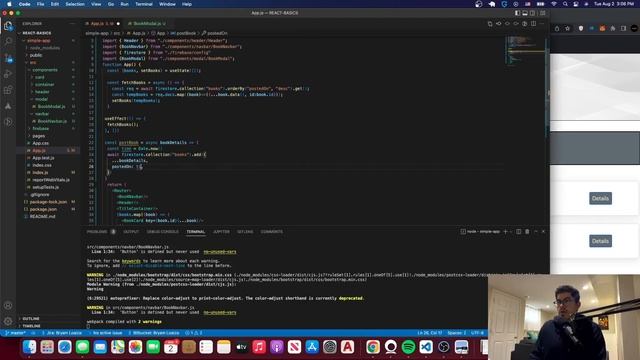
Task: Expand the public folder
Action: point(36,55)
